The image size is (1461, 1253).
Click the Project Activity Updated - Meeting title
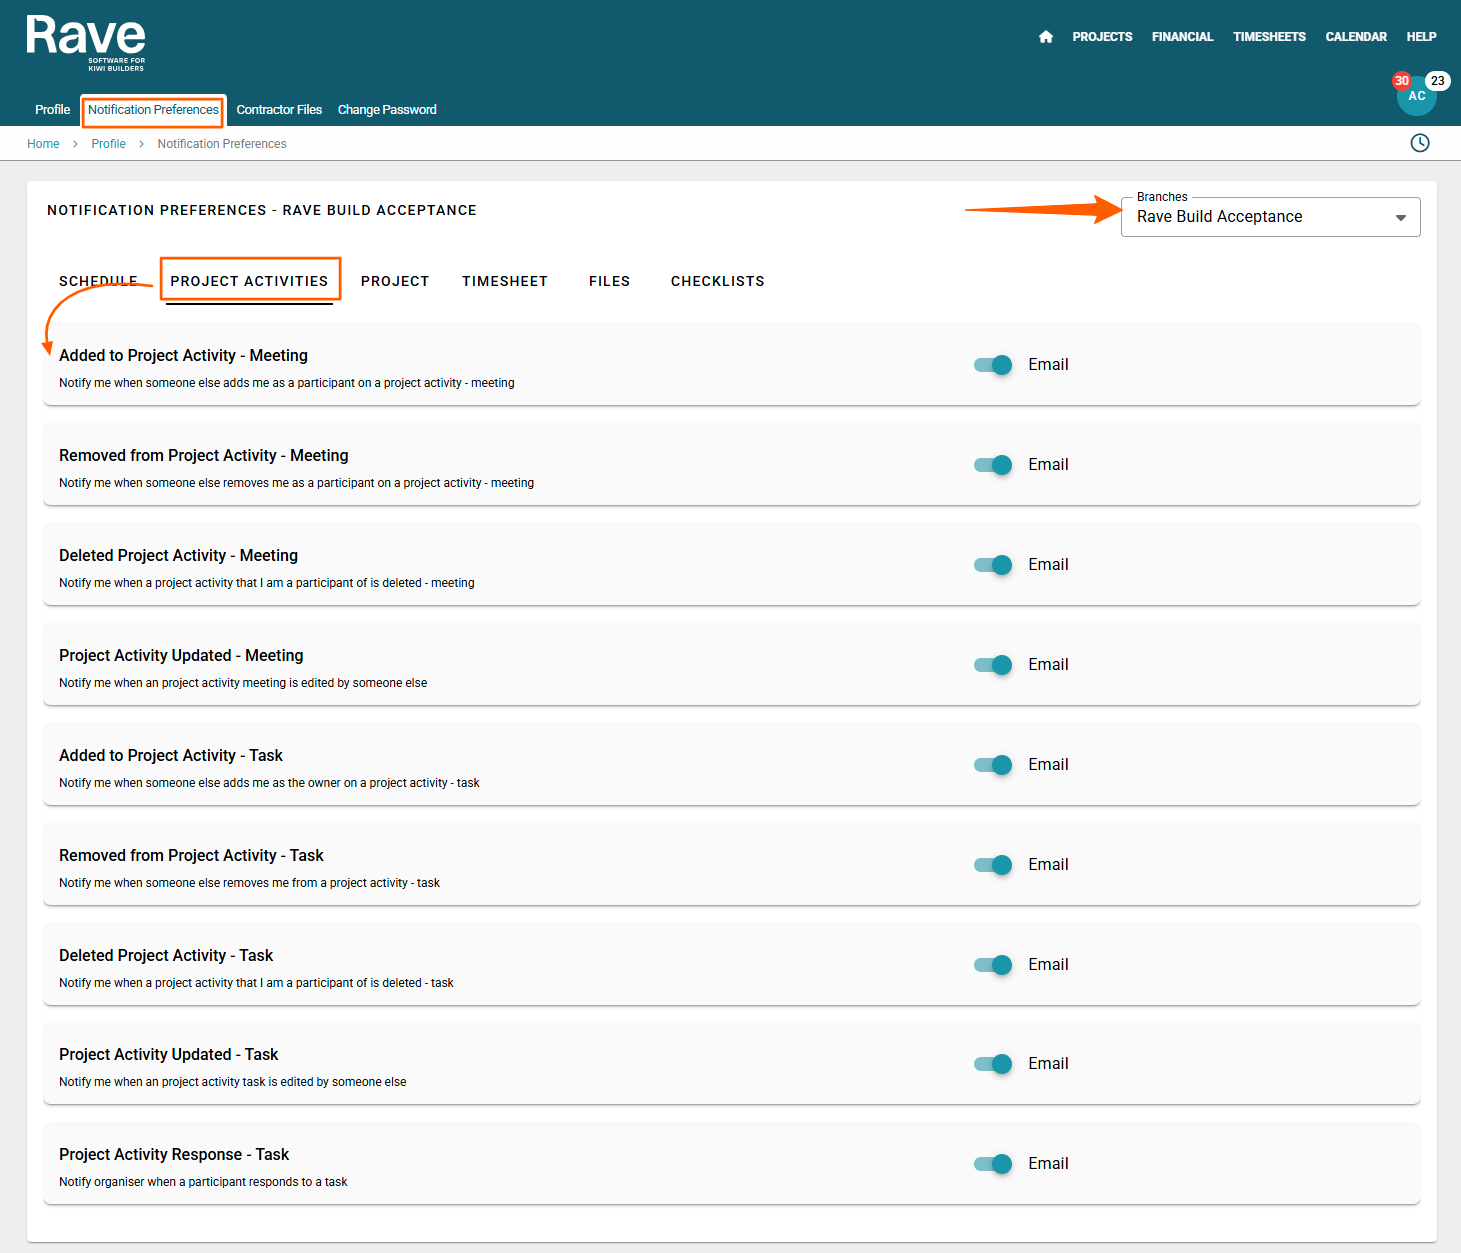[x=181, y=656]
